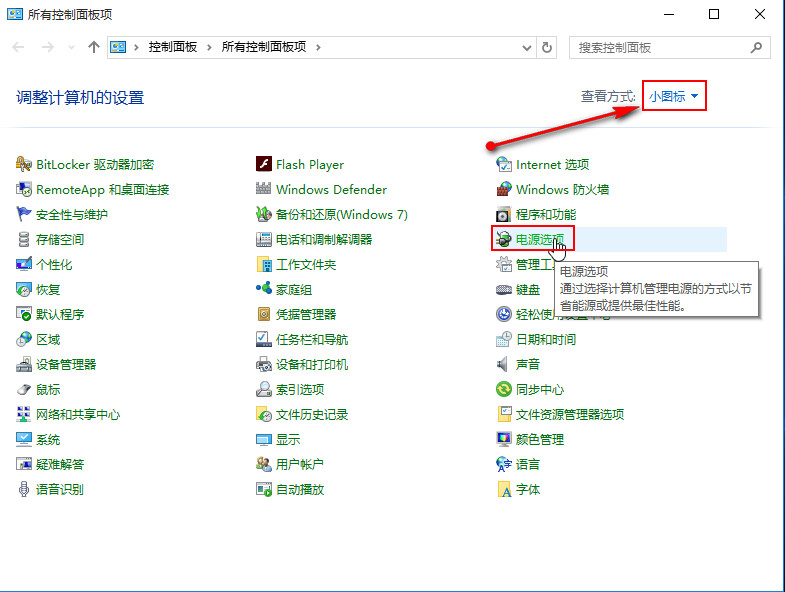Click the 文件历史记录 icon

tap(264, 415)
